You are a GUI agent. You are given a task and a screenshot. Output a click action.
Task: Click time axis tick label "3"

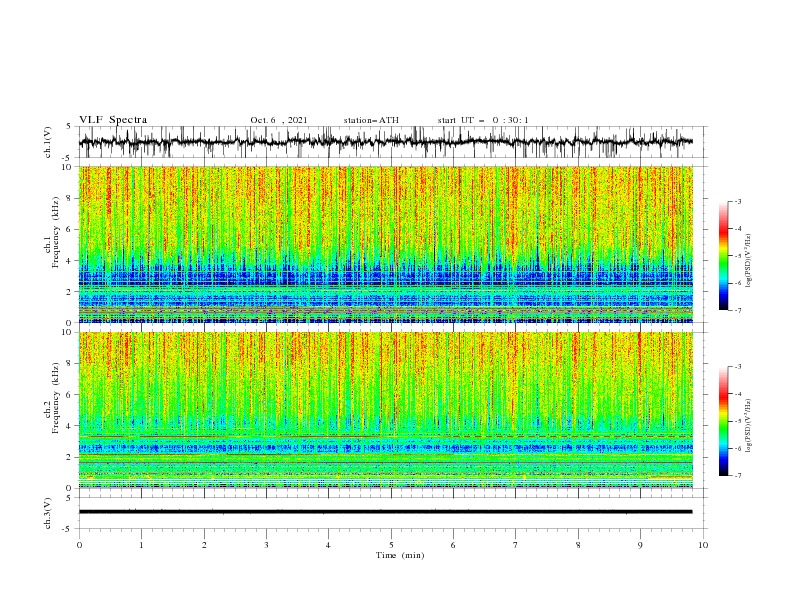[266, 545]
